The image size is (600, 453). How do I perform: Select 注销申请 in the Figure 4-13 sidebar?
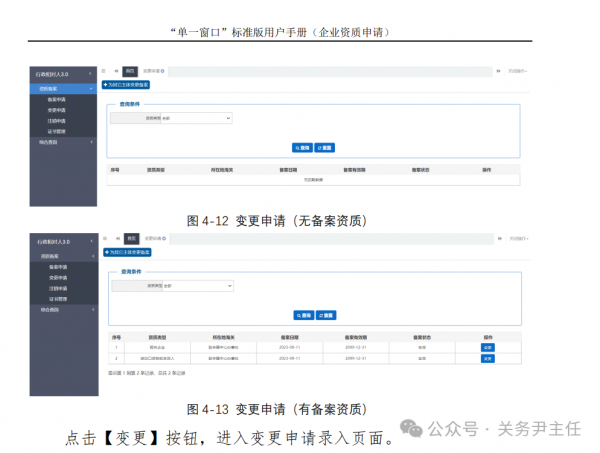click(58, 288)
